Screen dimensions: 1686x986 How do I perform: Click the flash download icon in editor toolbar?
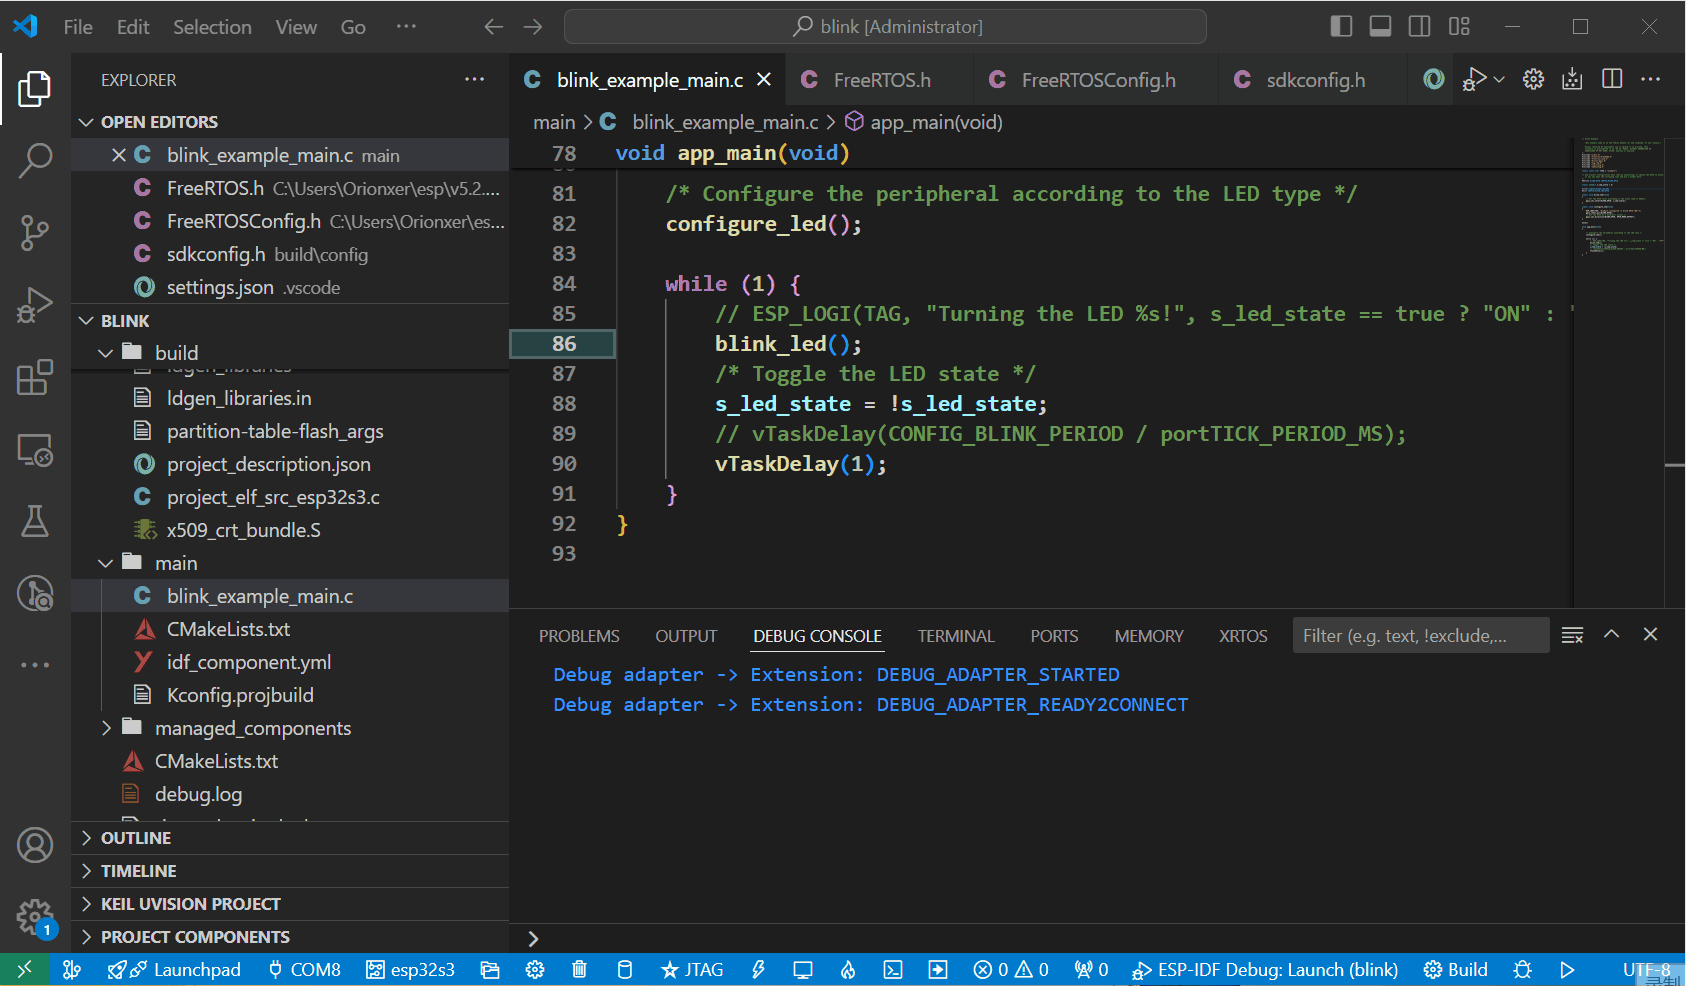[1572, 79]
